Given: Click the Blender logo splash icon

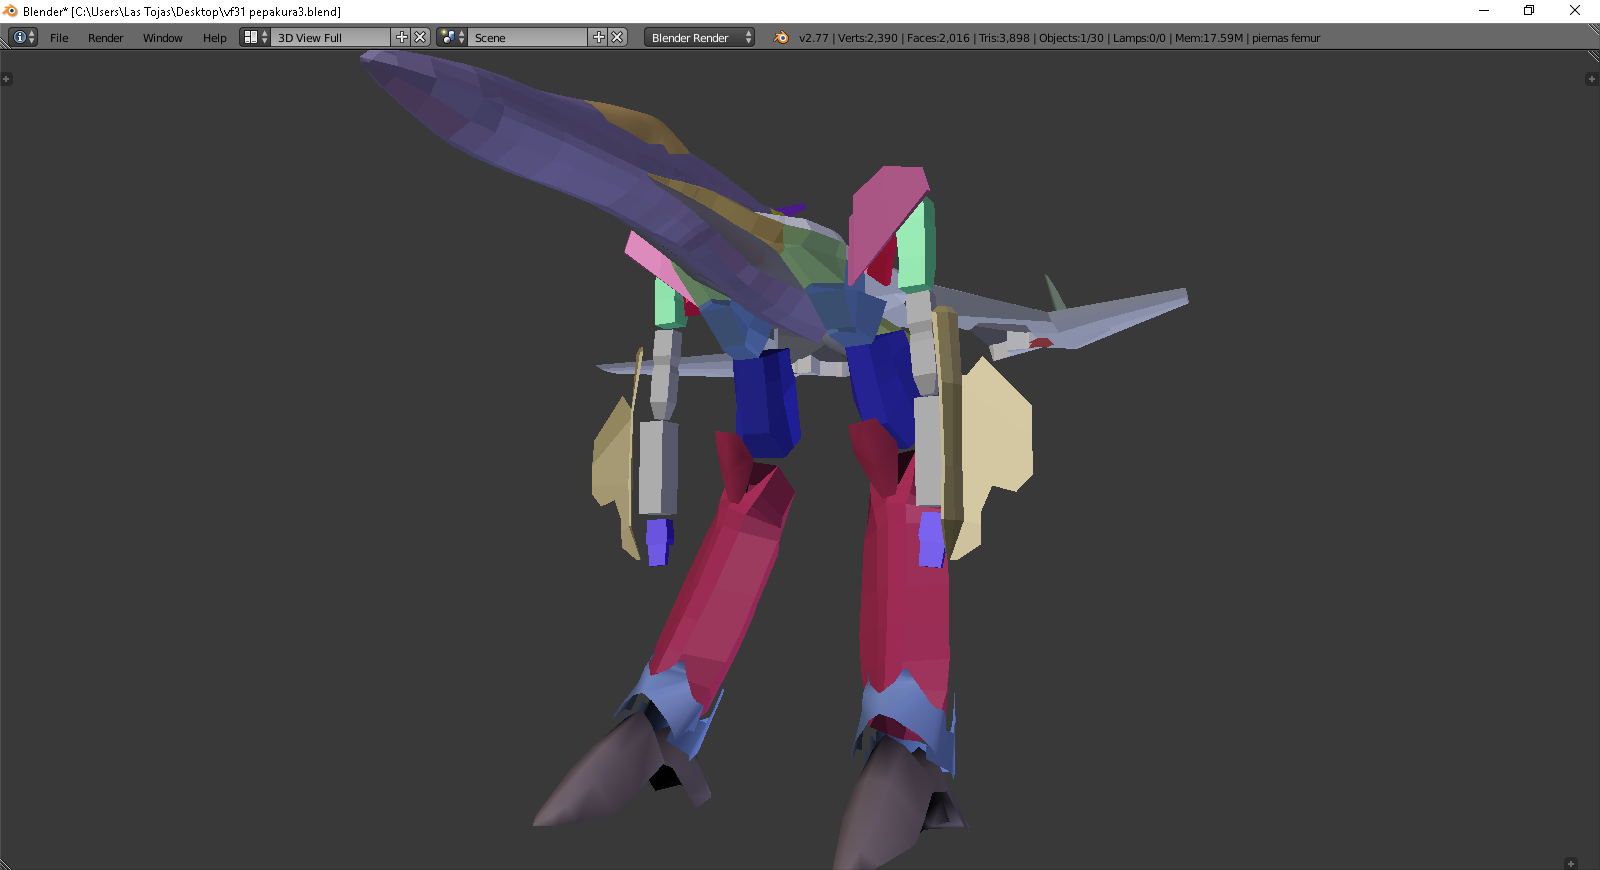Looking at the screenshot, I should coord(781,37).
